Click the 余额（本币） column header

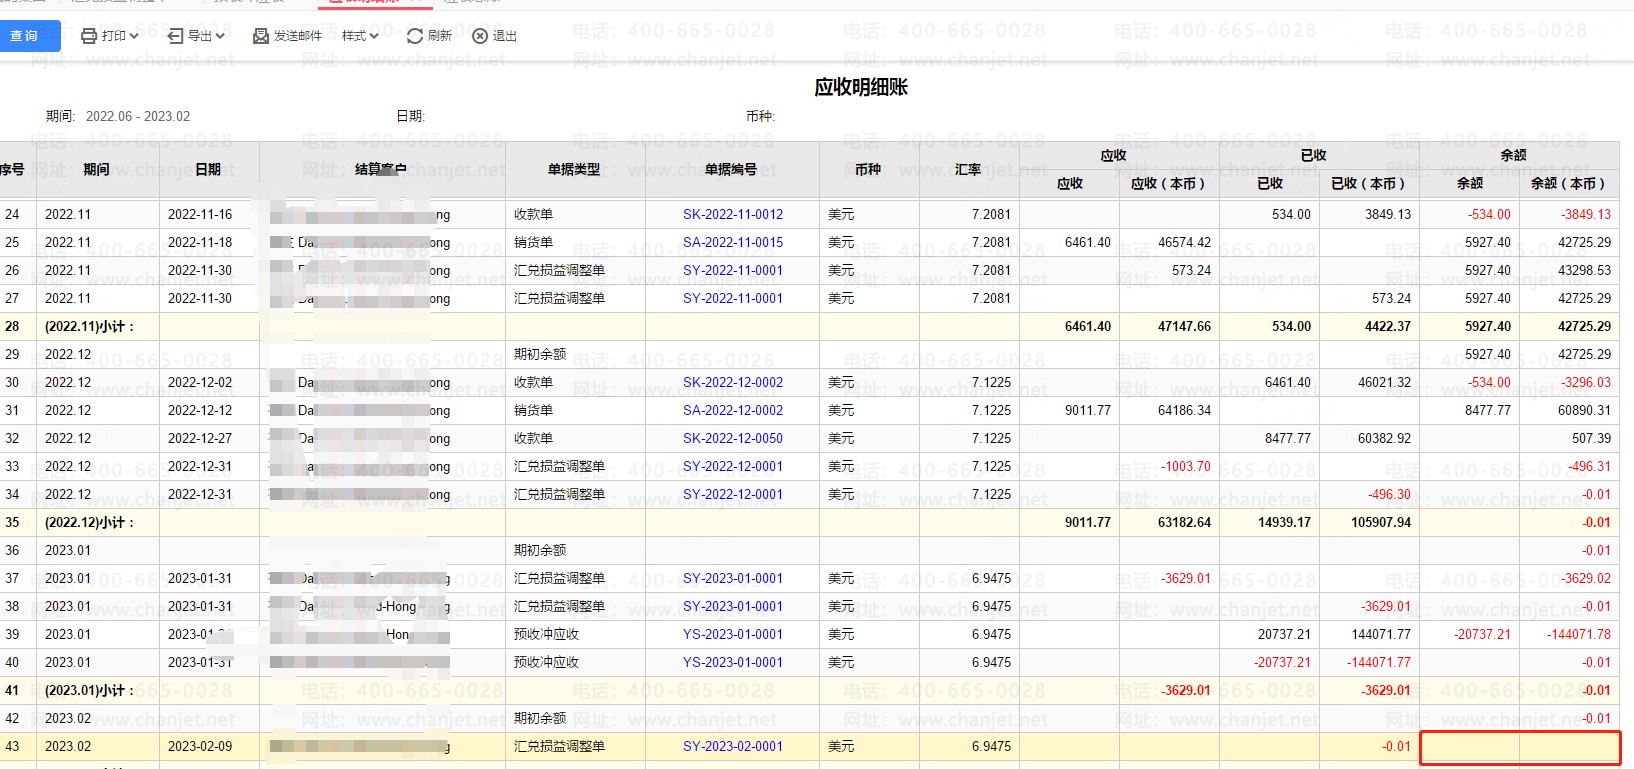click(1568, 183)
